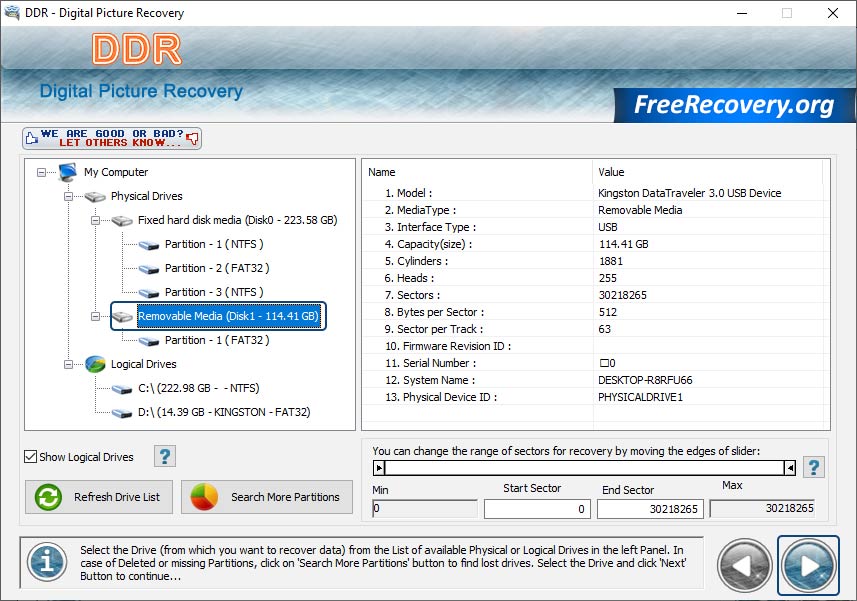Click the '7. Sectors :' row name

412,296
